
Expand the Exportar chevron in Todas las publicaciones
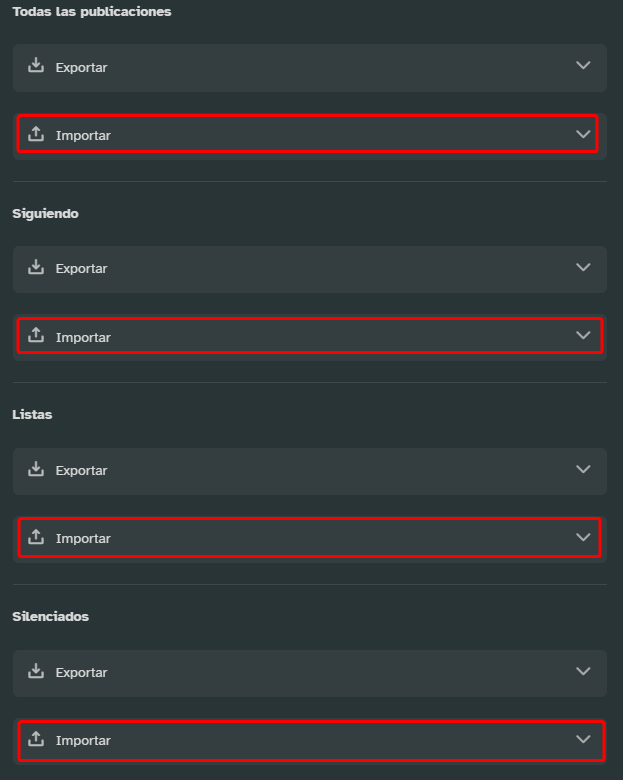(583, 65)
